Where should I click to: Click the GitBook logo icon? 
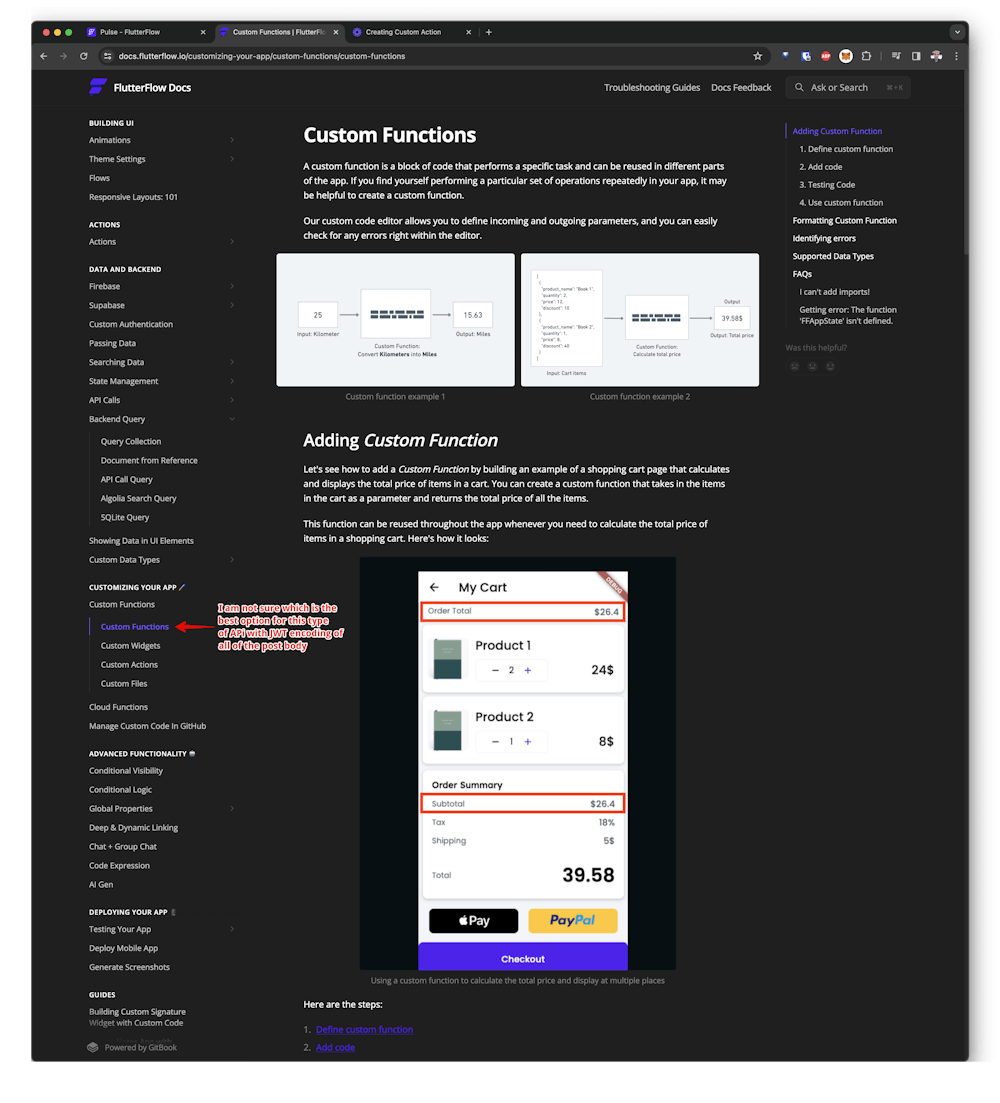(93, 1047)
